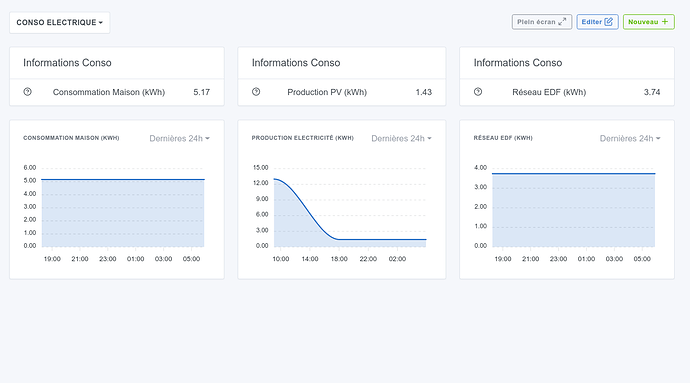Screen dimensions: 690x383
Task: Click the Informations Conso heading above Production PV
Action: 296,63
